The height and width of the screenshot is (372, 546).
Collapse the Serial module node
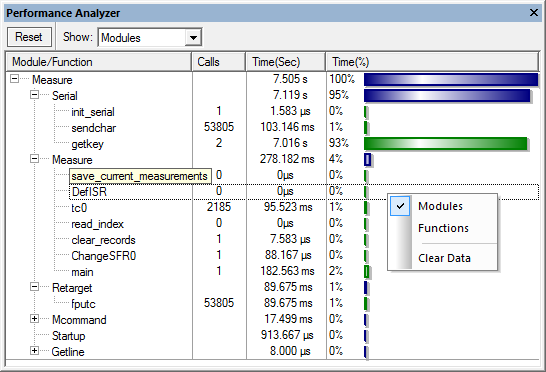(x=34, y=95)
